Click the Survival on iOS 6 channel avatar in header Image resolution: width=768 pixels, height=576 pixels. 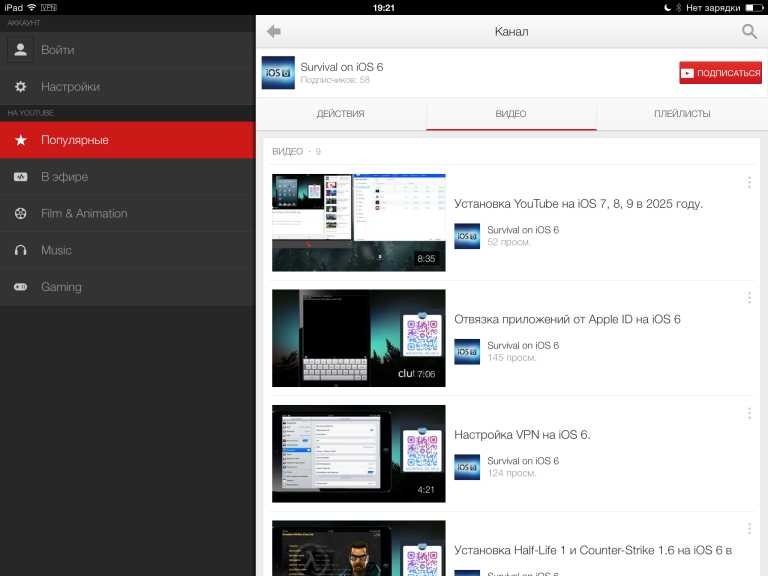(x=278, y=72)
